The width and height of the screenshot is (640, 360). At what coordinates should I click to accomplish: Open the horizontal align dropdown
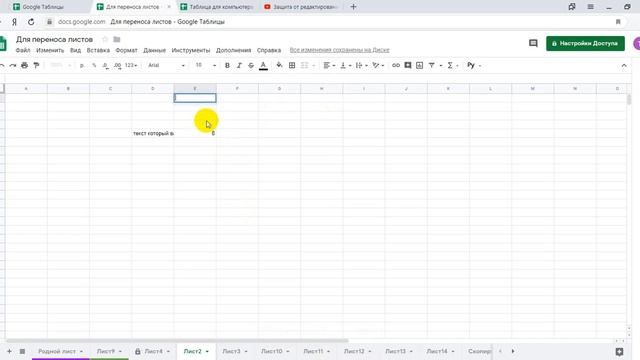click(x=329, y=65)
